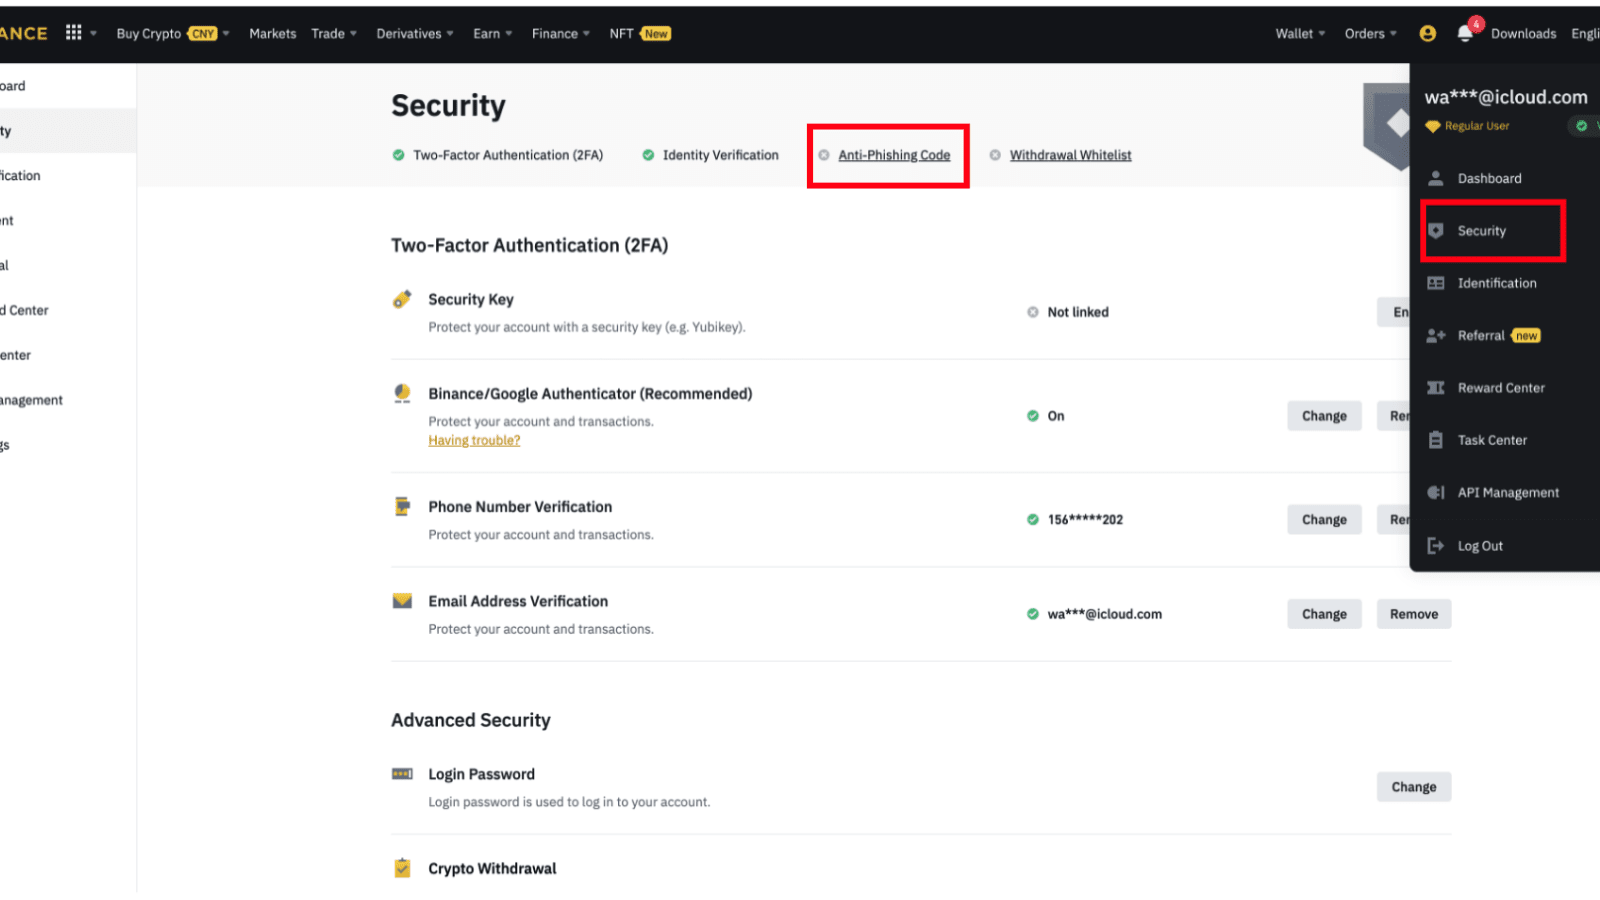Screen dimensions: 1600x900
Task: Open the apps grid icon next to the logo
Action: click(74, 33)
